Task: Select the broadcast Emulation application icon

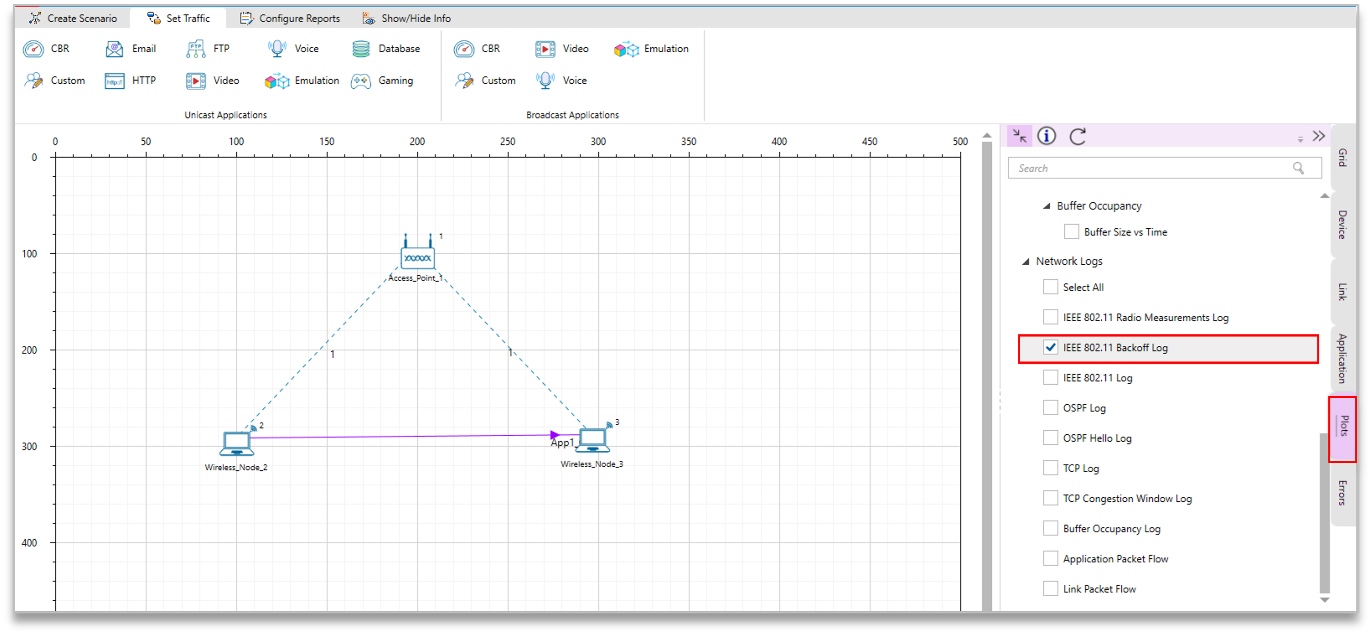Action: pyautogui.click(x=626, y=48)
